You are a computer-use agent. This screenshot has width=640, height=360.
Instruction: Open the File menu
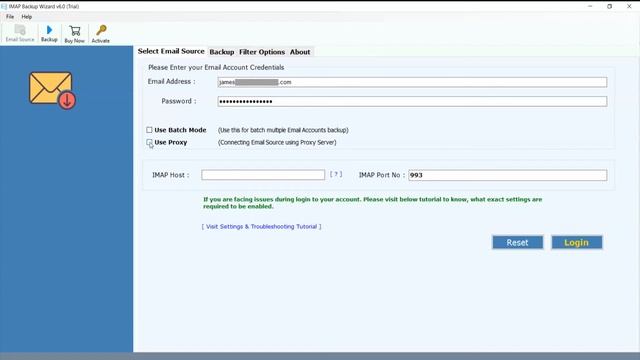coord(10,17)
